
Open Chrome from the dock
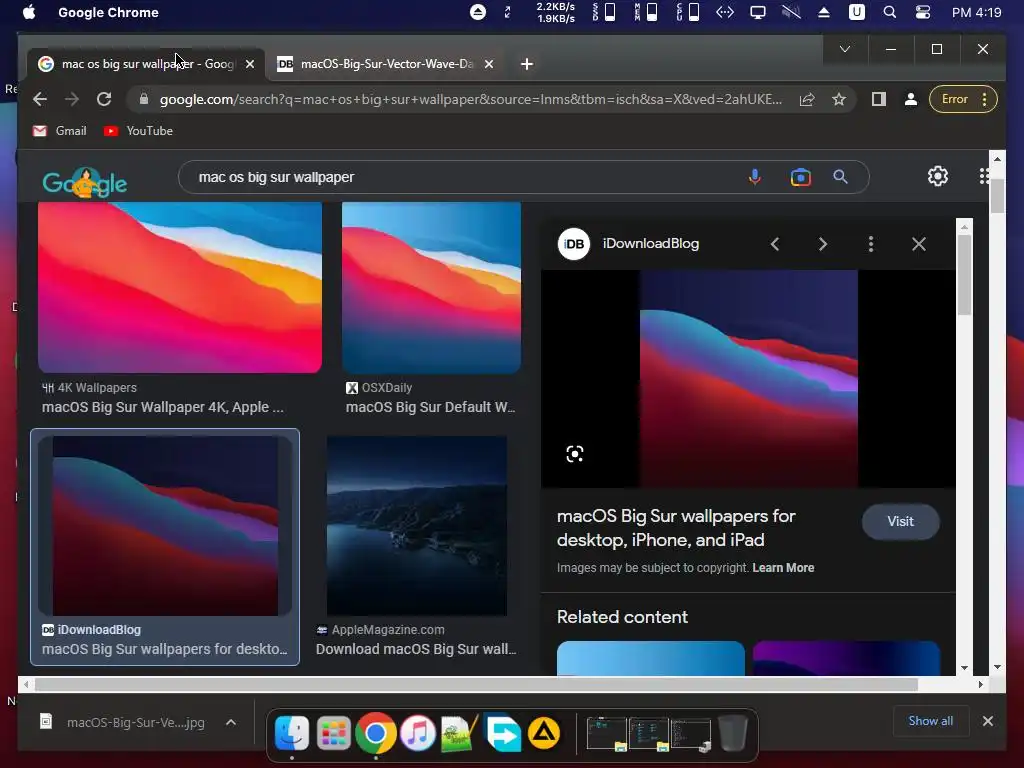(x=376, y=733)
